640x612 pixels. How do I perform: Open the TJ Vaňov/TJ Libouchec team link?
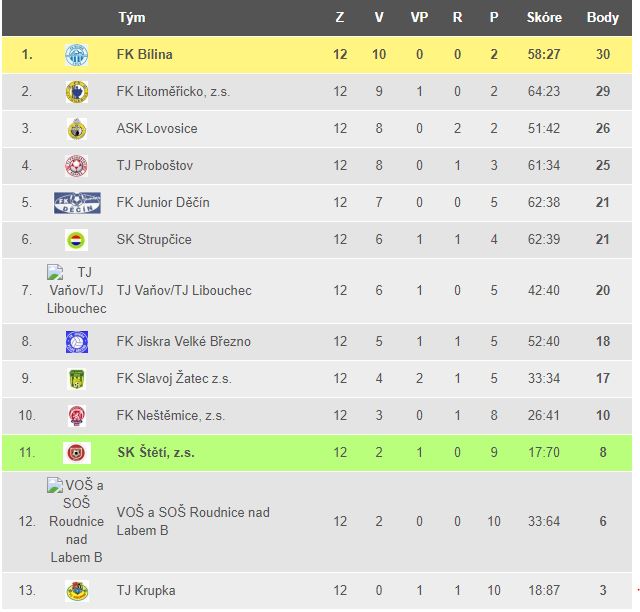[184, 291]
